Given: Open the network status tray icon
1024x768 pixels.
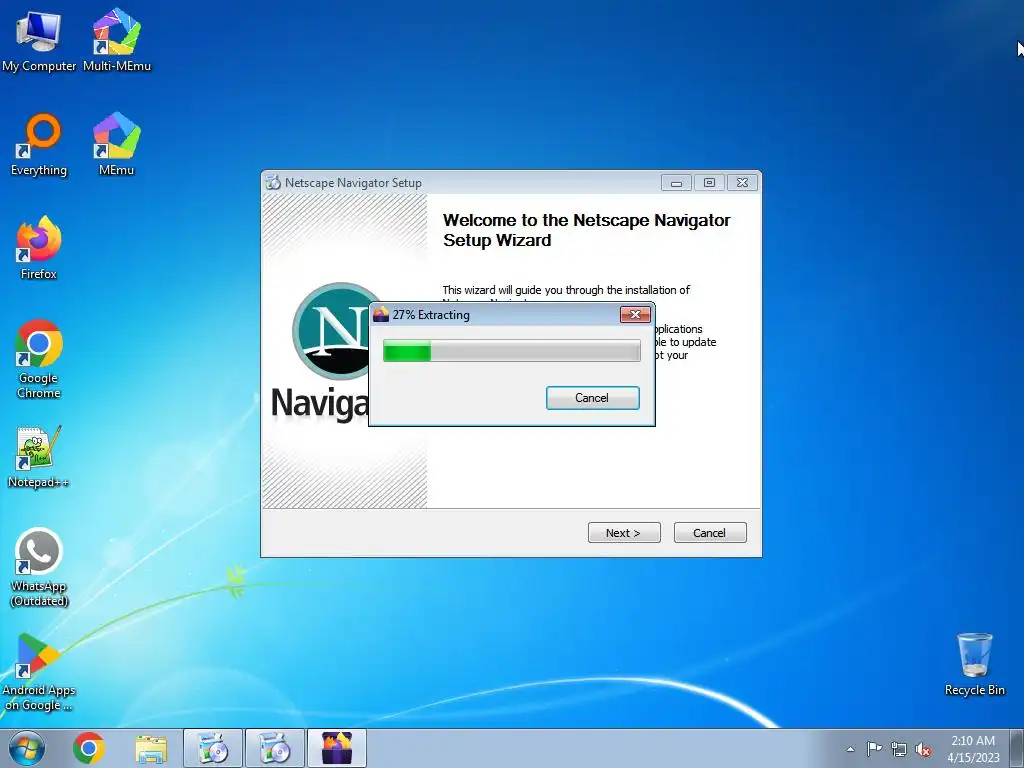Looking at the screenshot, I should pos(899,749).
